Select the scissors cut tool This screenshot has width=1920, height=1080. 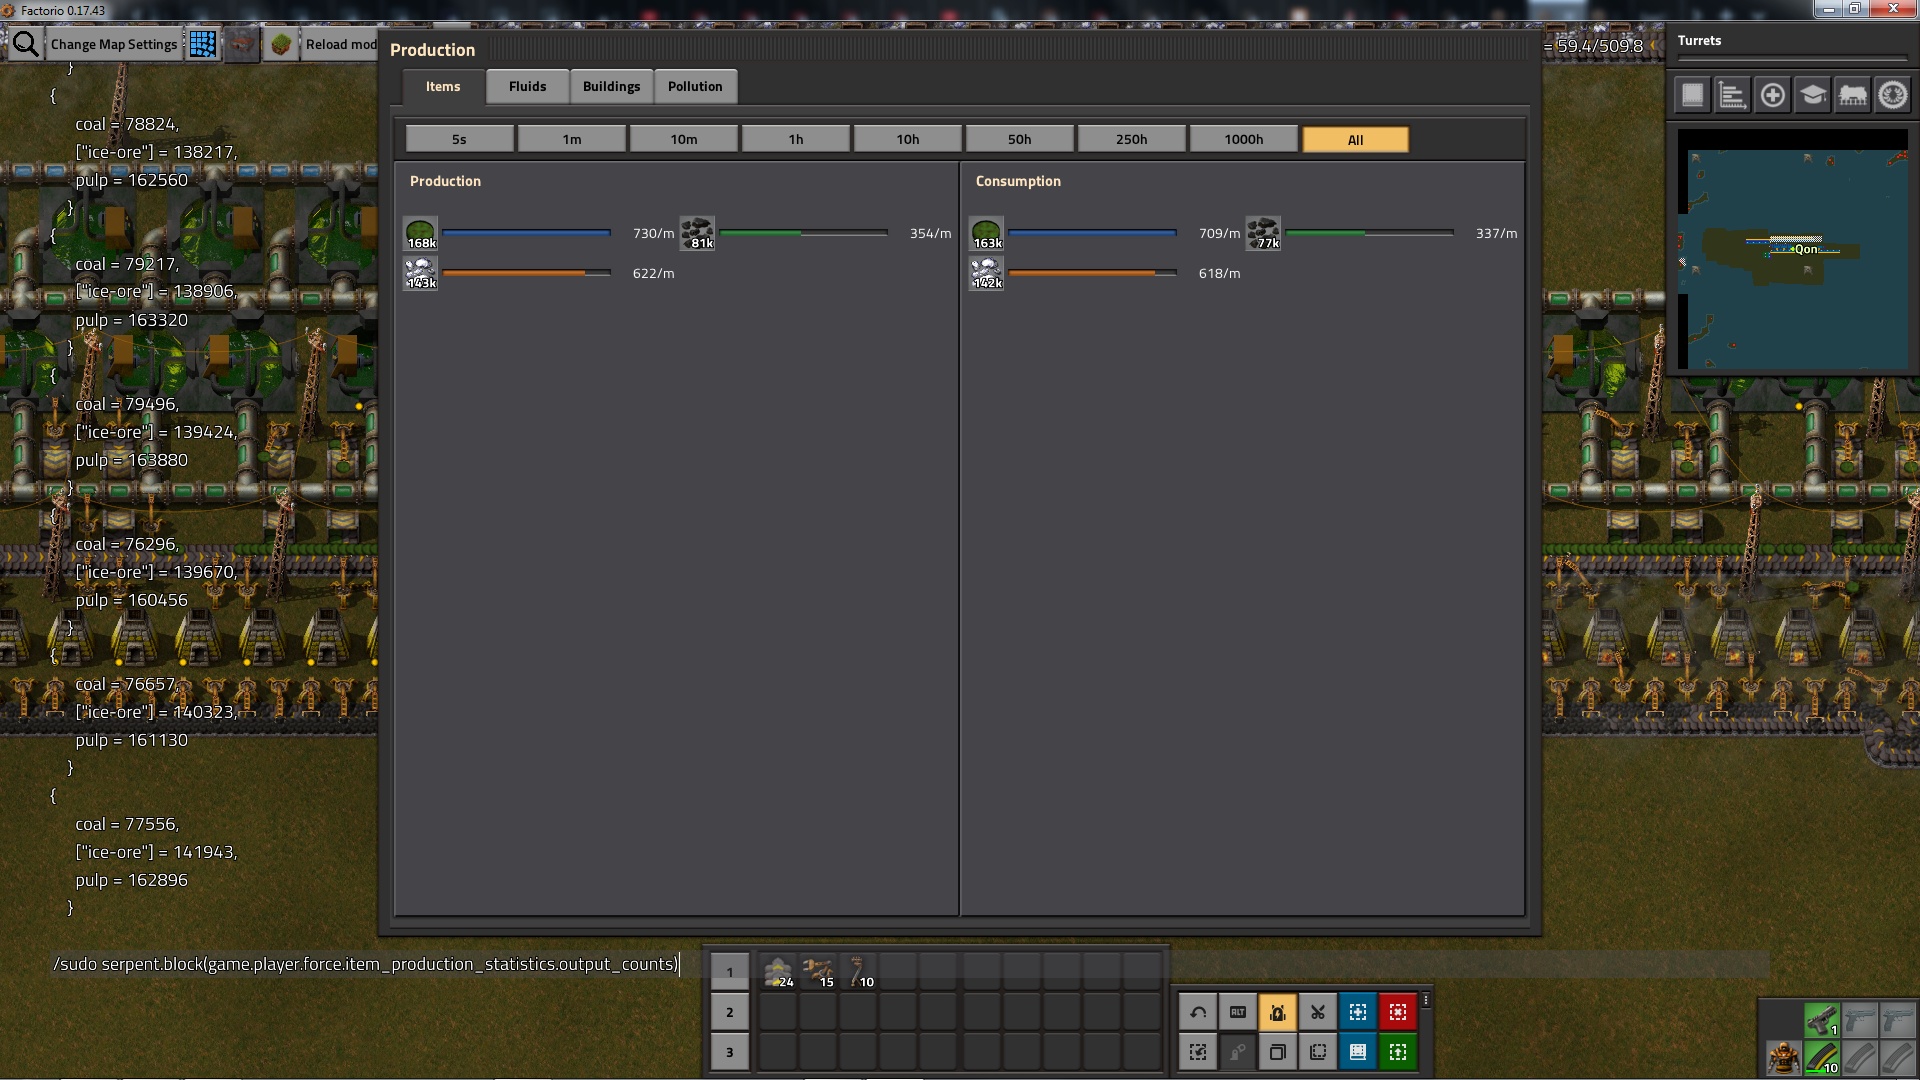coord(1318,1012)
